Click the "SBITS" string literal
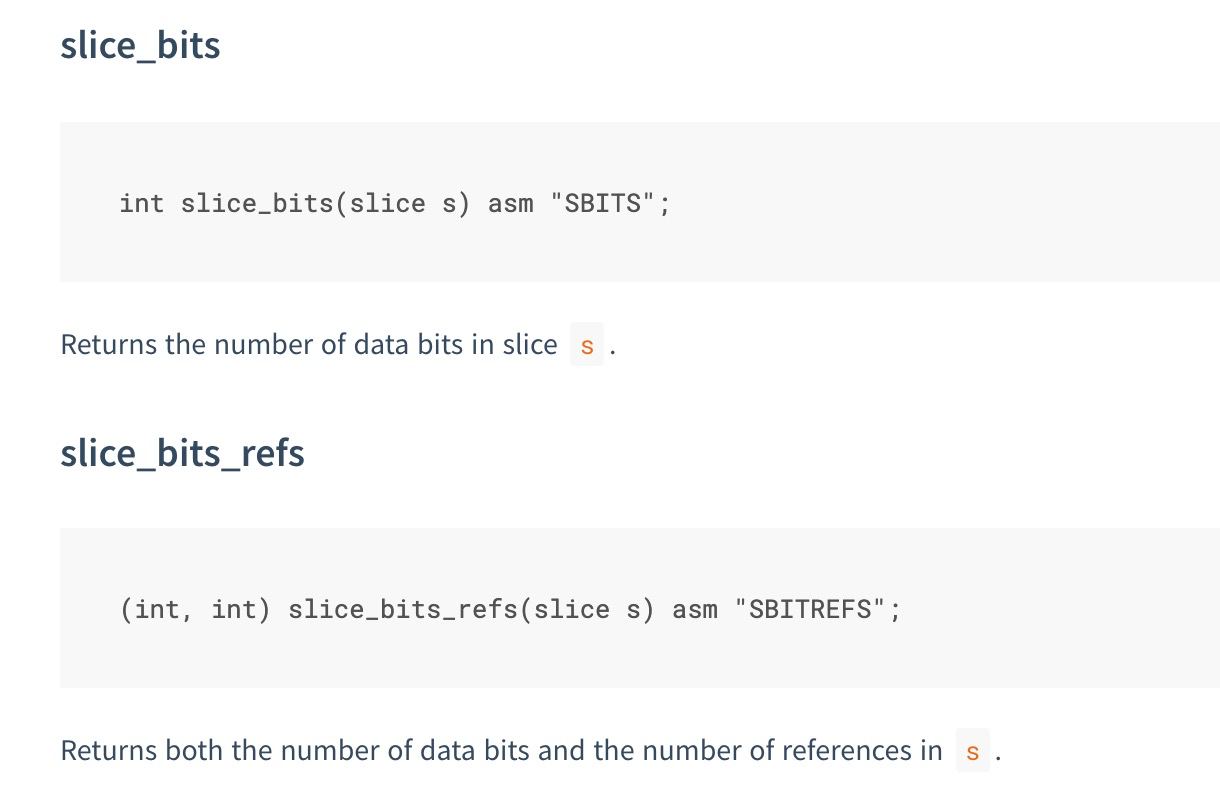This screenshot has height=802, width=1220. click(x=603, y=203)
